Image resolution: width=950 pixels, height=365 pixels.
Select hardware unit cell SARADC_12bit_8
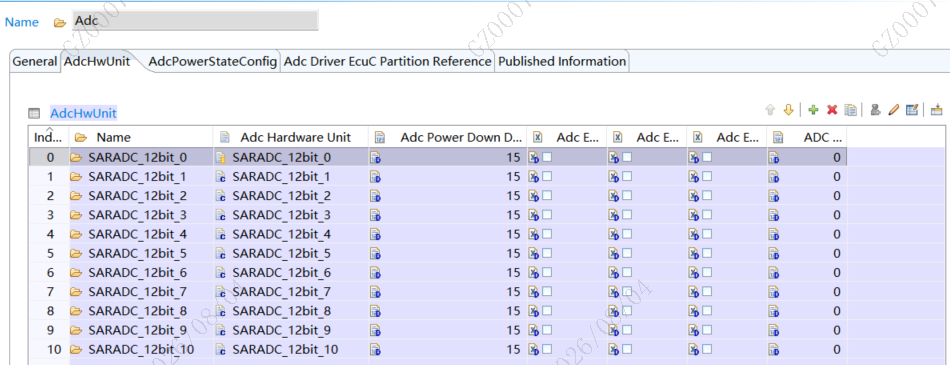click(291, 312)
